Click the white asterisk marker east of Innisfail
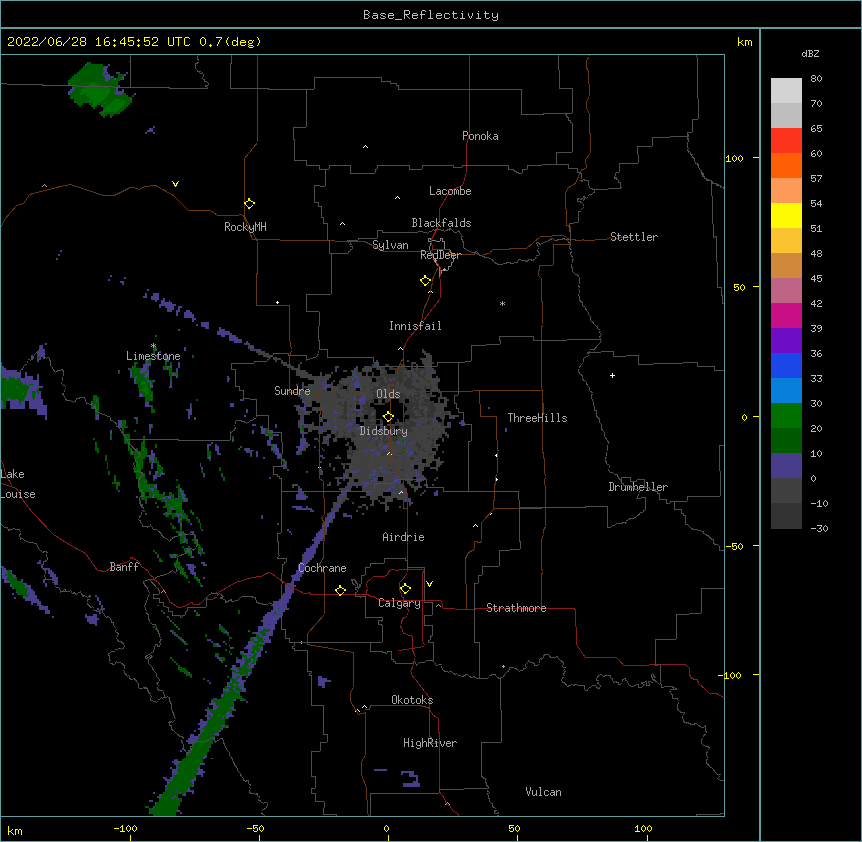The image size is (862, 842). coord(502,304)
